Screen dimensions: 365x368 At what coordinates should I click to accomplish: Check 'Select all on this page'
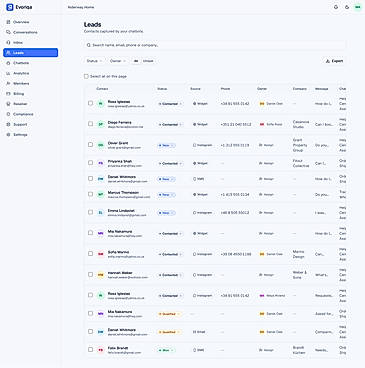coord(86,76)
